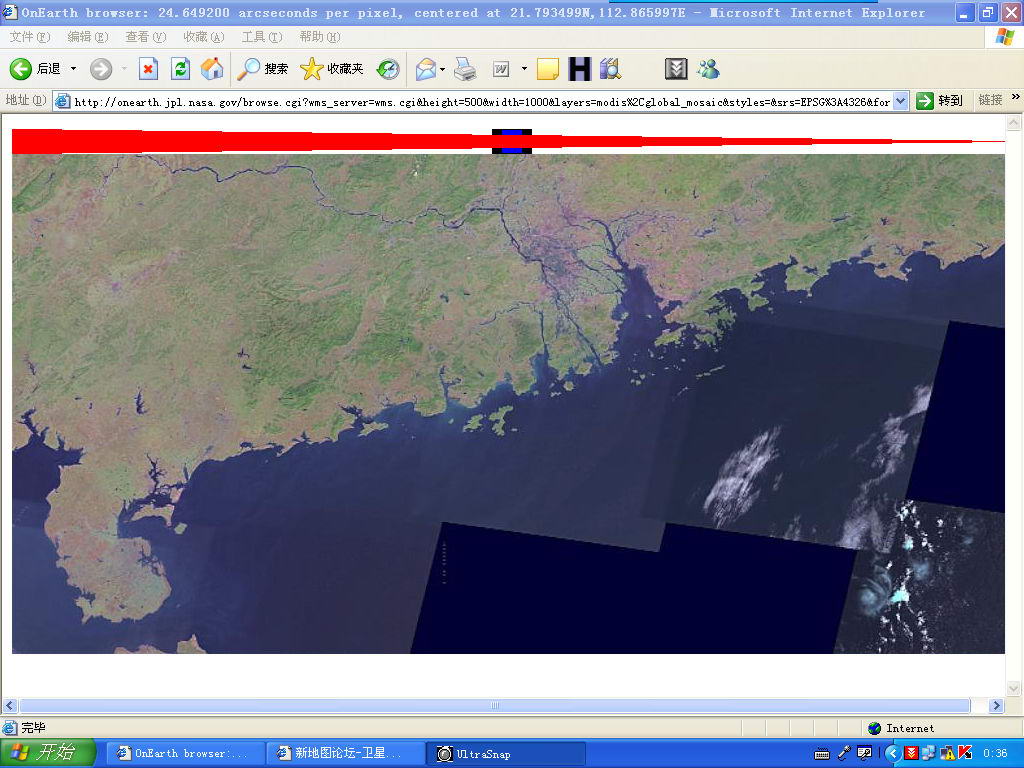1024x768 pixels.
Task: Click in the address bar URL field
Action: [x=480, y=101]
